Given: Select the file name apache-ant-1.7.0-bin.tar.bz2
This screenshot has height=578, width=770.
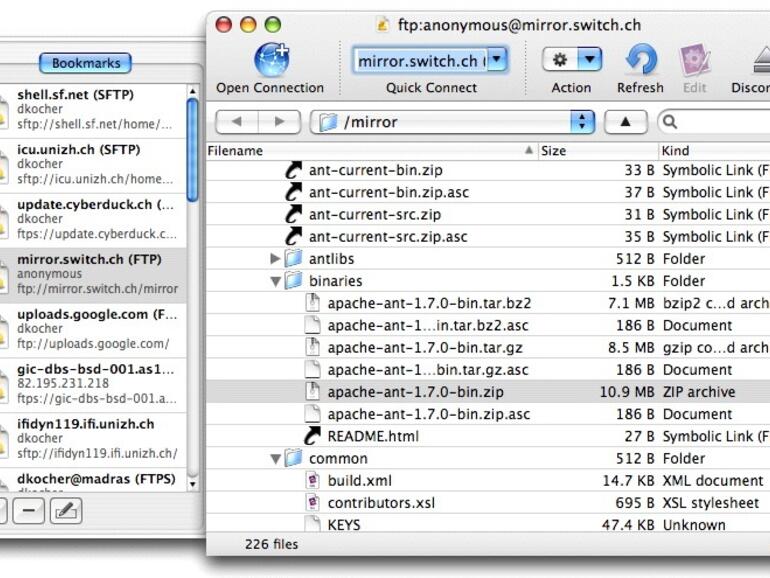Looking at the screenshot, I should [429, 303].
